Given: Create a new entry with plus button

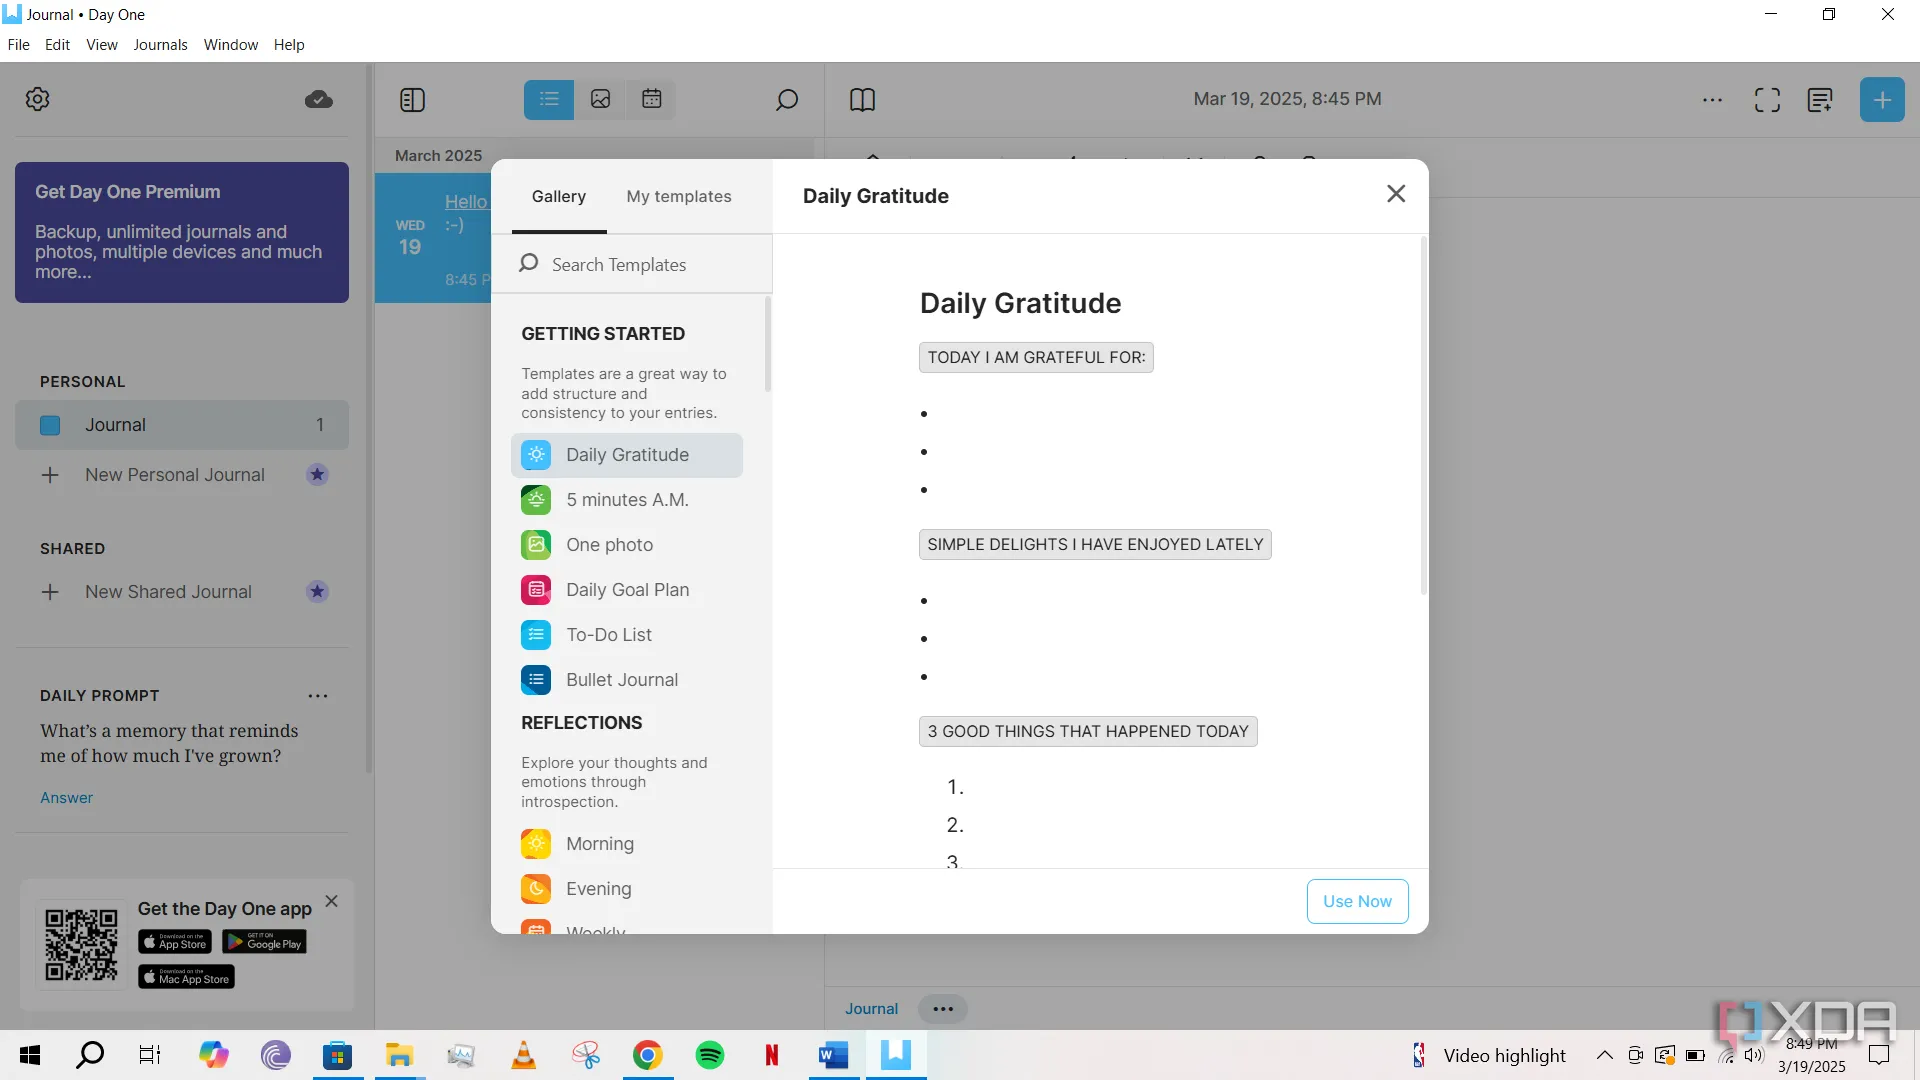Looking at the screenshot, I should tap(1882, 100).
